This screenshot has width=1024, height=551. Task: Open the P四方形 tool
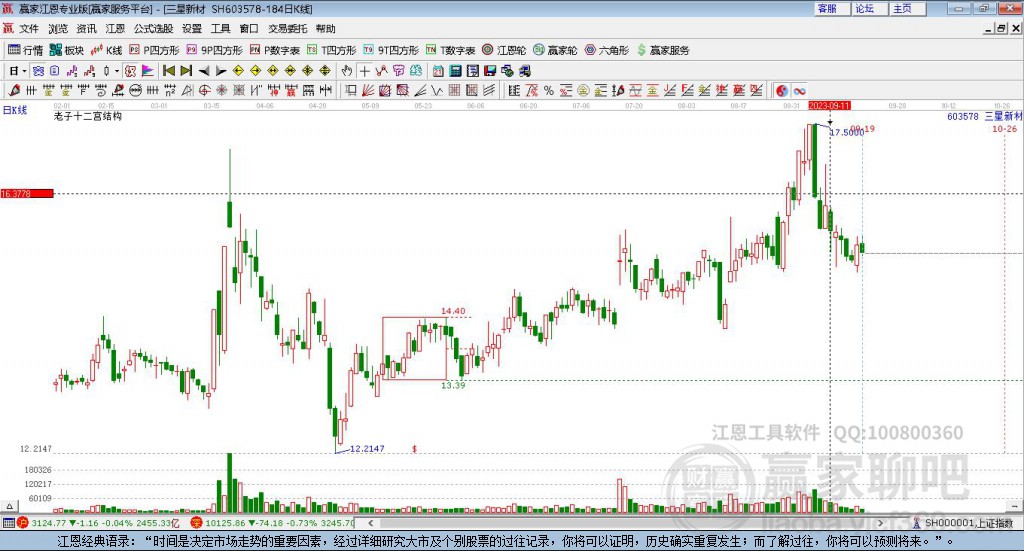tap(153, 50)
